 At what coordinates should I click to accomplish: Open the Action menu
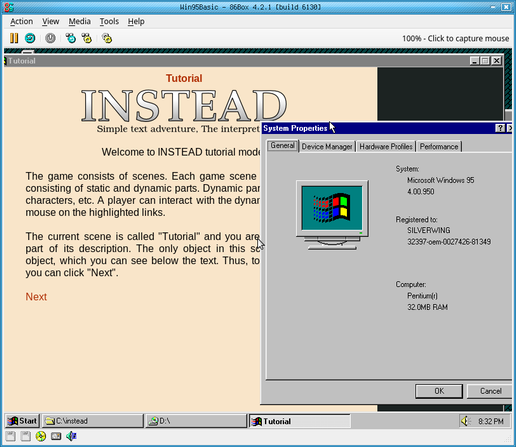[x=21, y=21]
